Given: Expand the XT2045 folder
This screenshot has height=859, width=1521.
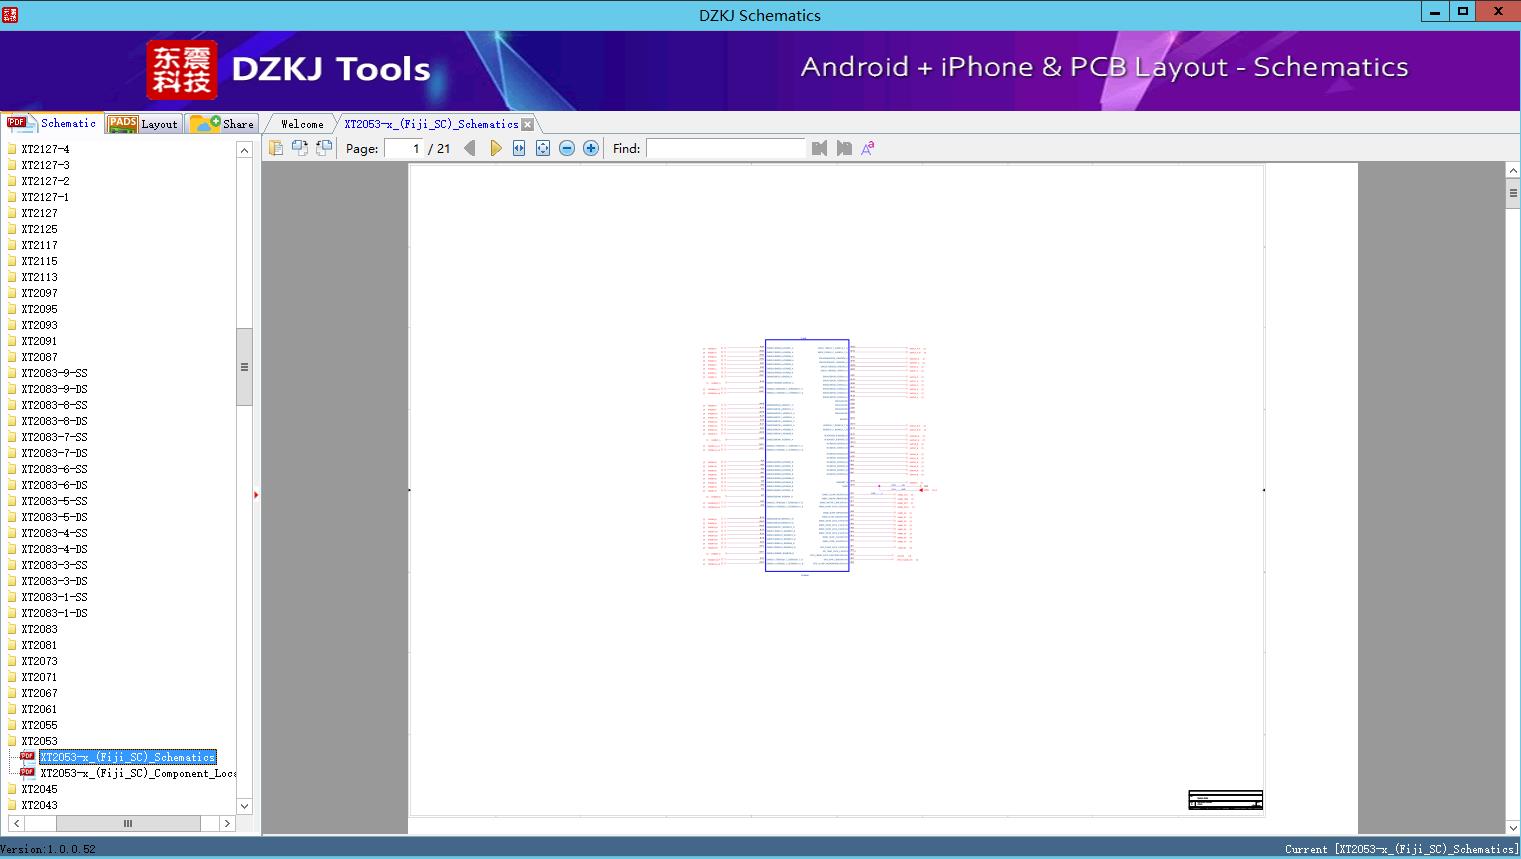Looking at the screenshot, I should coord(39,789).
